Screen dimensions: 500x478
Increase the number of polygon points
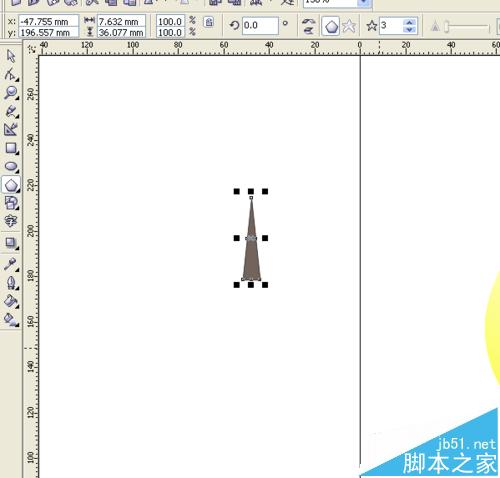coord(409,23)
